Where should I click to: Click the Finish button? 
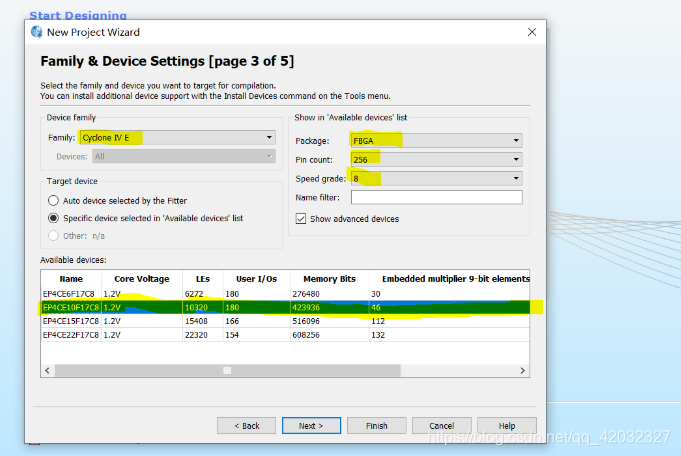[x=377, y=426]
